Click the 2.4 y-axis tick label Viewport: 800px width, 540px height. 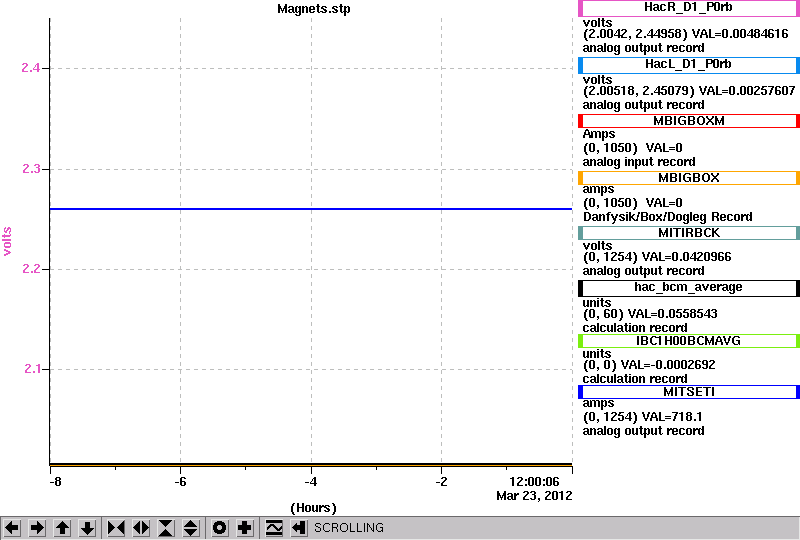point(31,67)
